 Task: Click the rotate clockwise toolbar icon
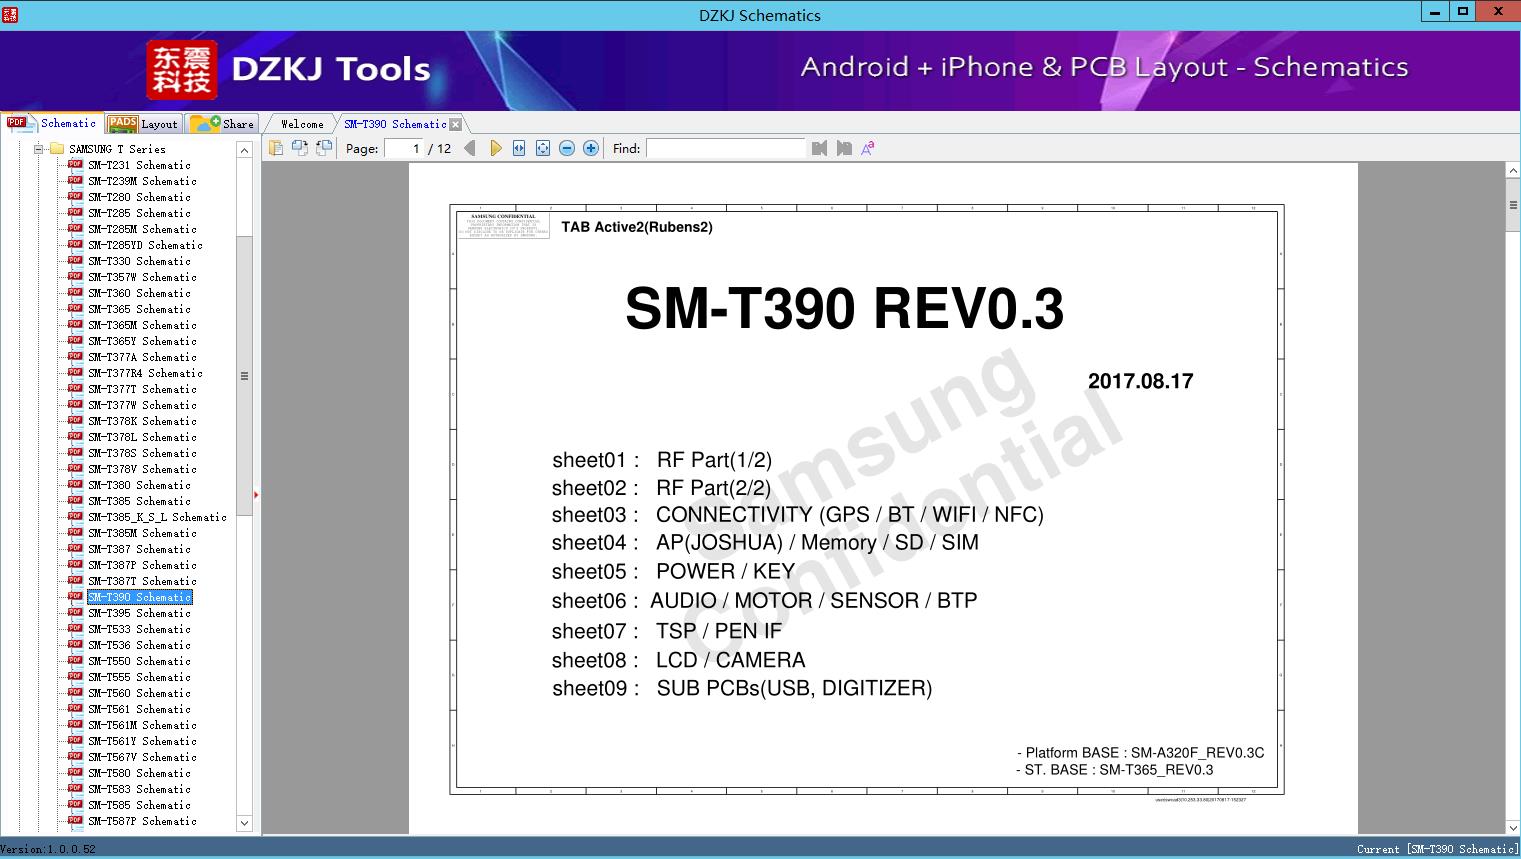[324, 148]
